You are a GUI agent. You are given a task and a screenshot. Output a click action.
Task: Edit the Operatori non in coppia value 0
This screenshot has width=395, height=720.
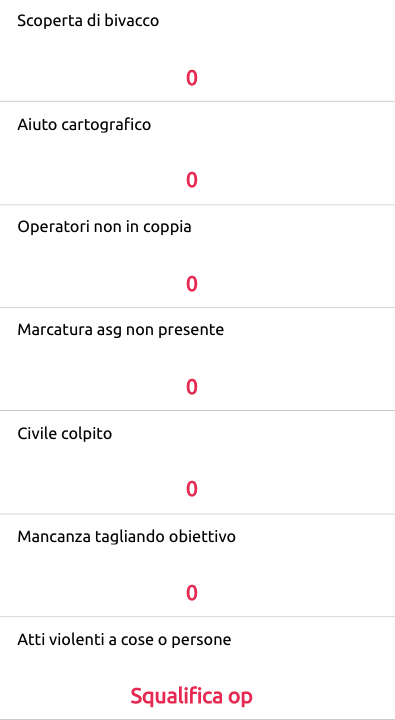192,284
